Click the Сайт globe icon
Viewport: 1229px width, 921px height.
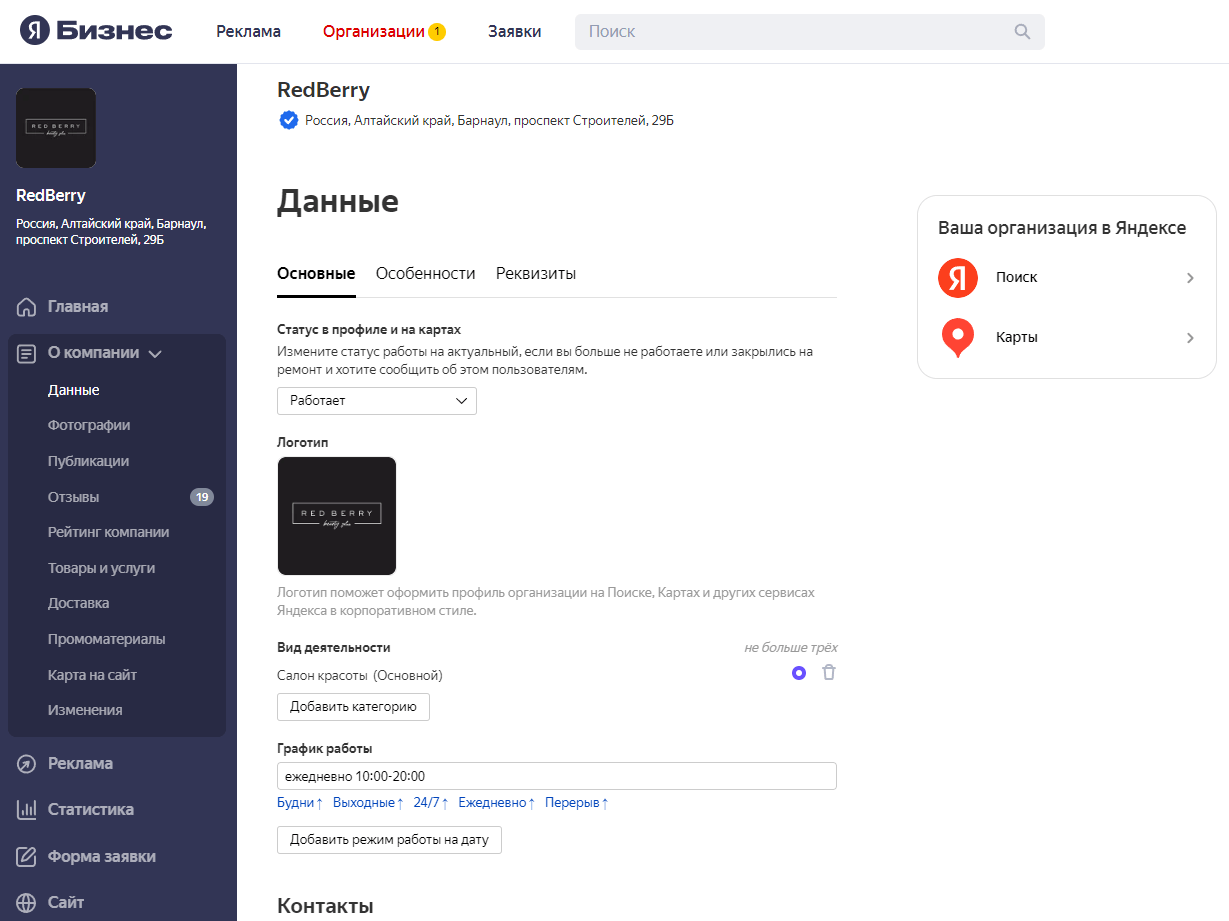pos(27,903)
